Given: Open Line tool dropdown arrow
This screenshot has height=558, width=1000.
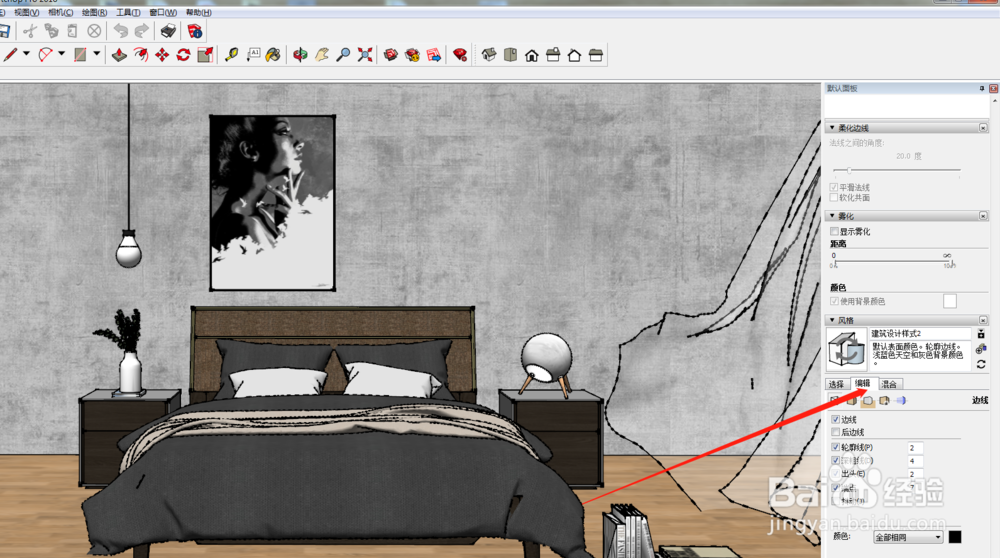Looking at the screenshot, I should coord(26,54).
